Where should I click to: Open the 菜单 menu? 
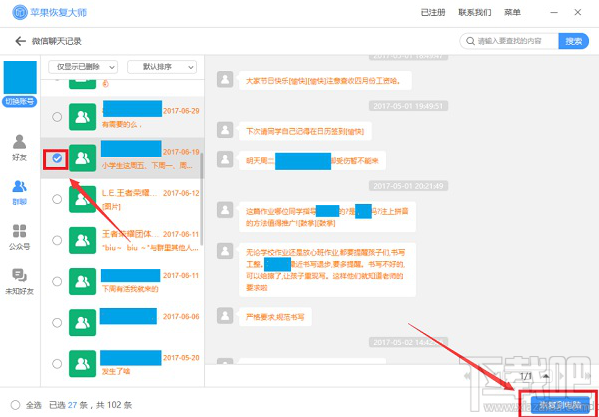click(512, 13)
